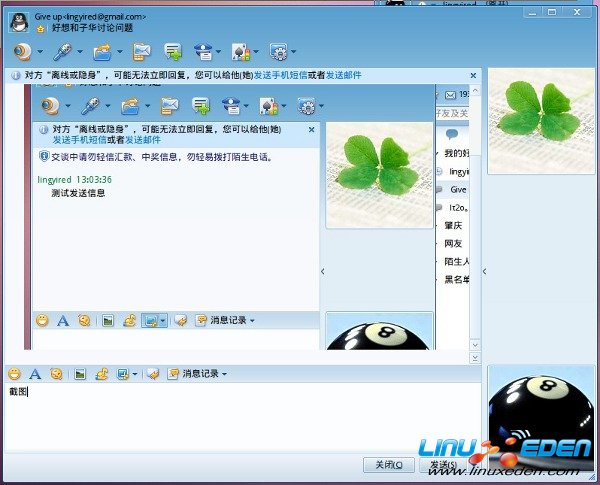Viewport: 600px width, 485px height.
Task: Open emoticon picker above the message input
Action: pyautogui.click(x=14, y=374)
